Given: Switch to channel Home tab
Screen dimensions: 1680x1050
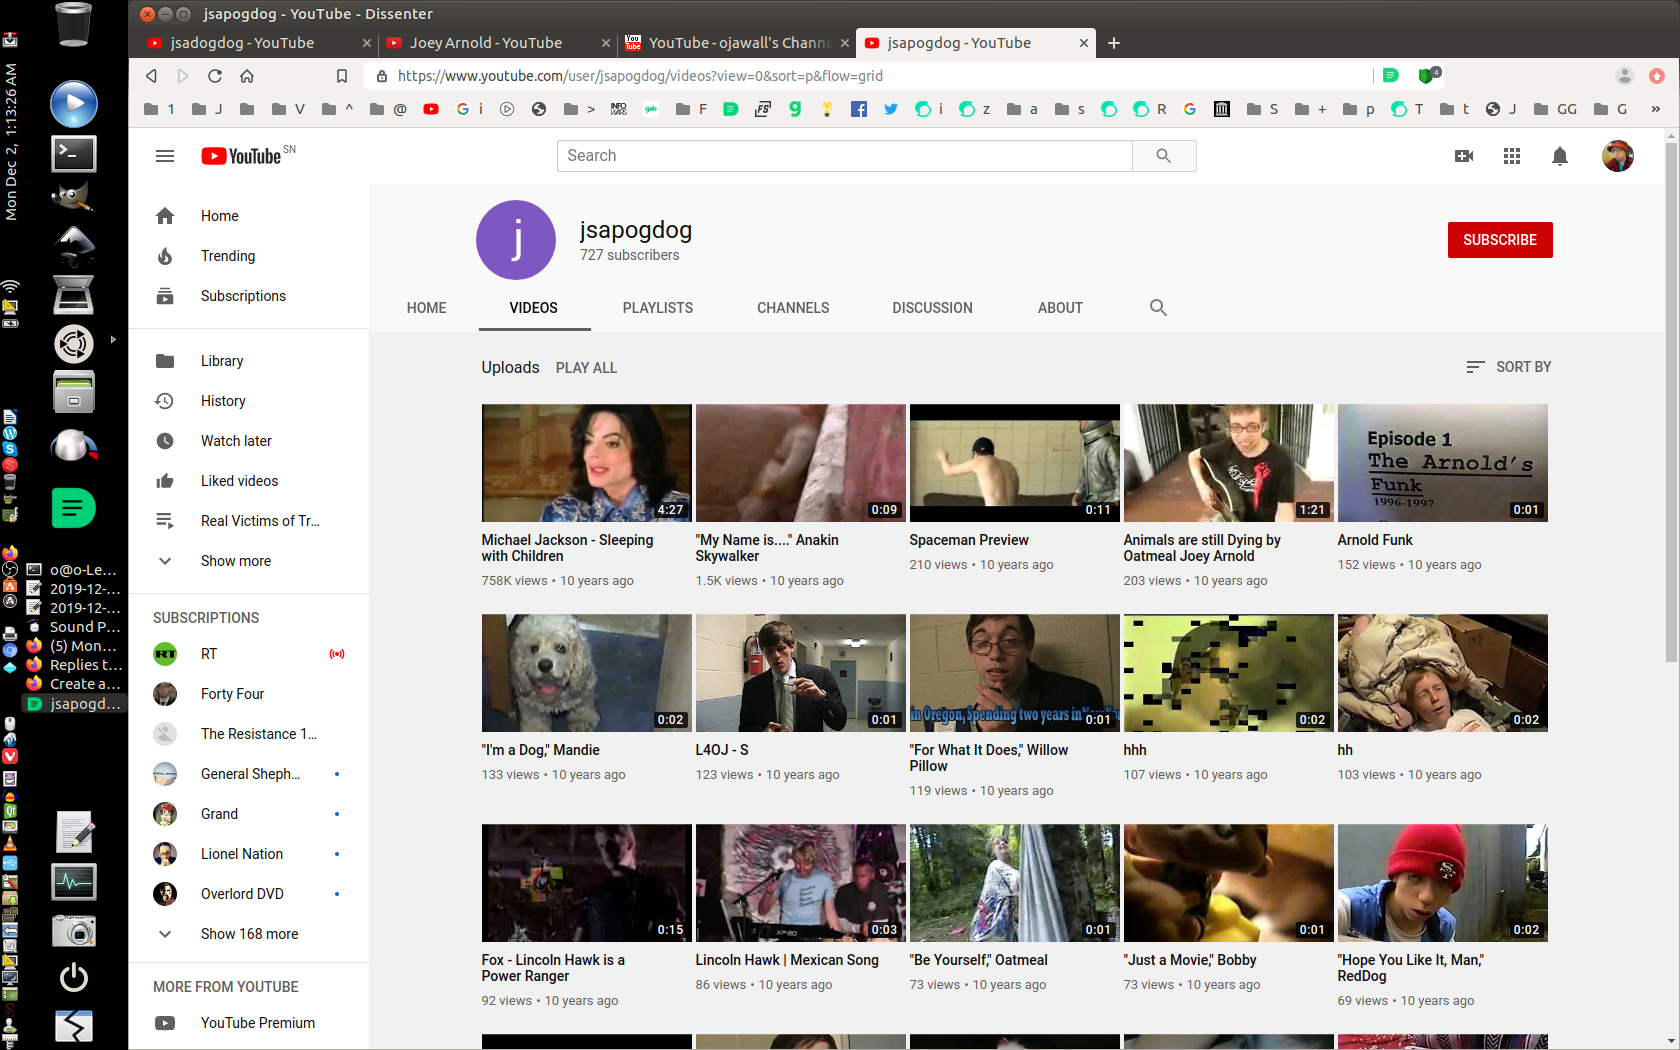Looking at the screenshot, I should 427,308.
